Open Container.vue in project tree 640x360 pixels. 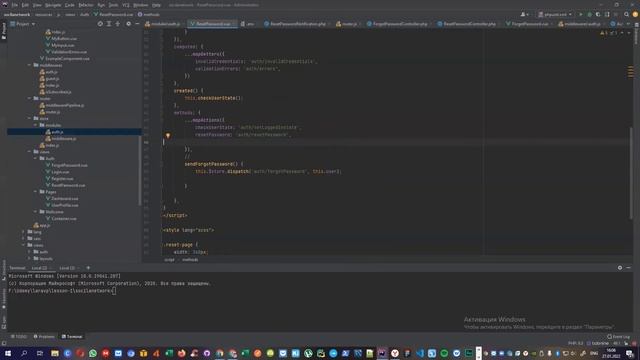coord(61,219)
